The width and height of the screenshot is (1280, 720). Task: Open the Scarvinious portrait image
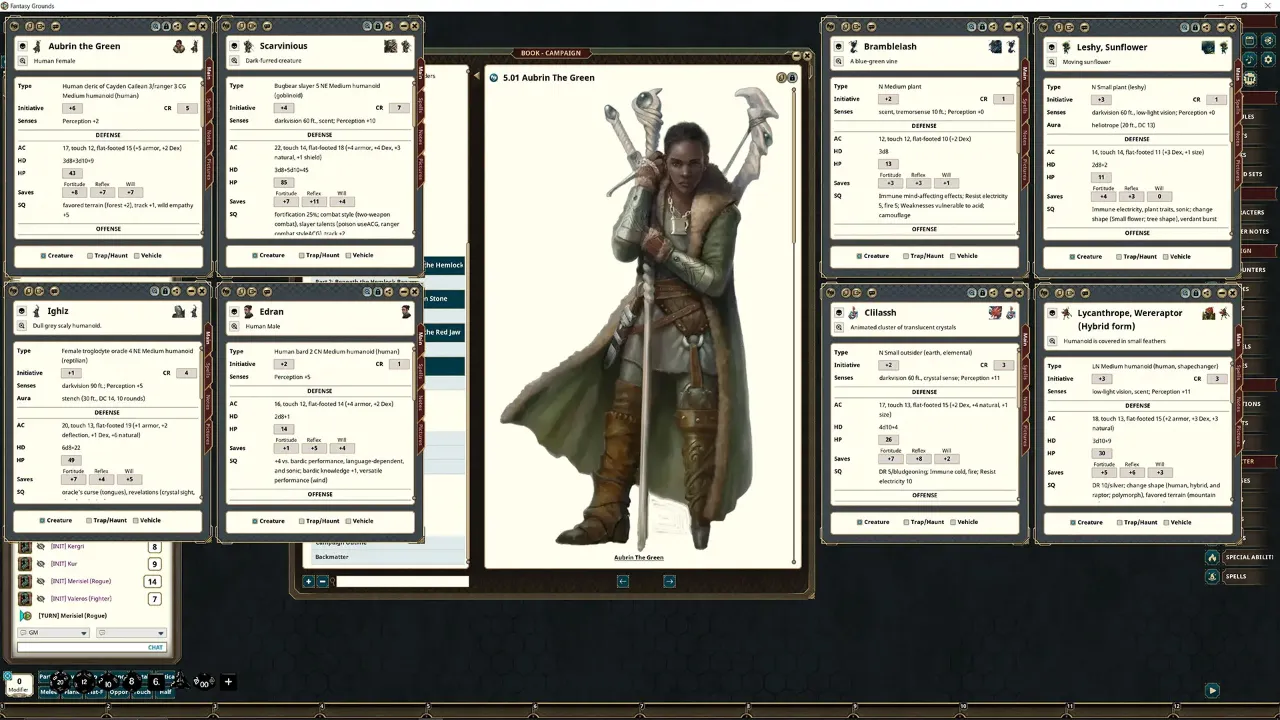coord(391,46)
